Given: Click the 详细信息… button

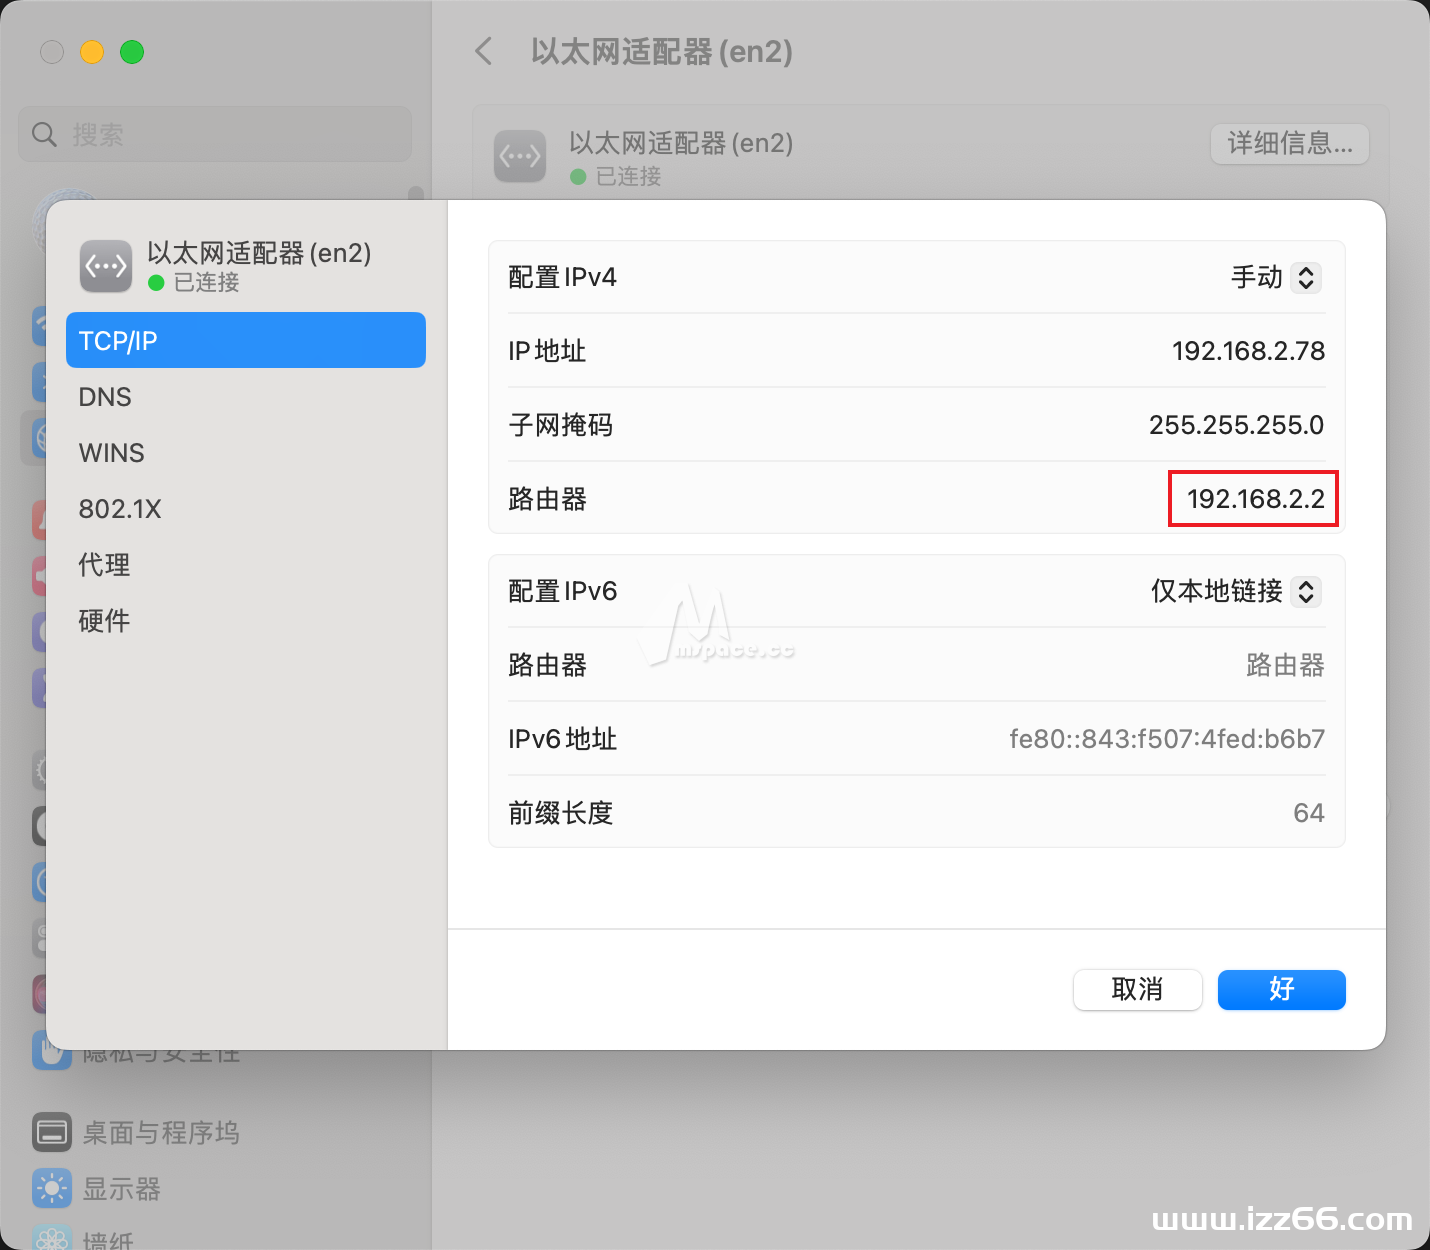Looking at the screenshot, I should [1289, 144].
